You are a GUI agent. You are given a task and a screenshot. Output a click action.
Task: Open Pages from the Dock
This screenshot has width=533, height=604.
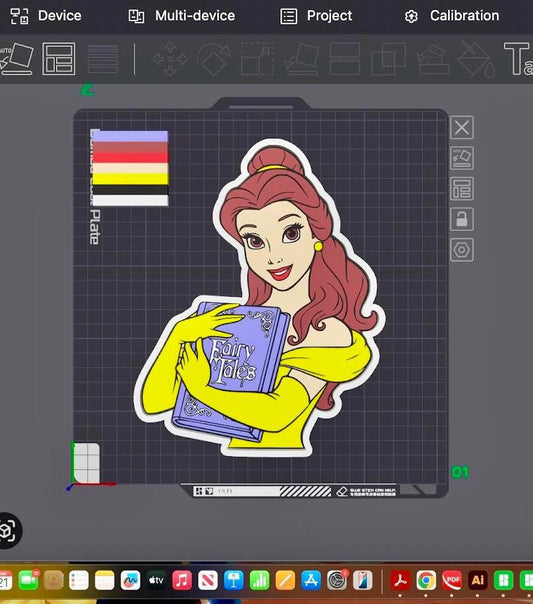[x=285, y=580]
